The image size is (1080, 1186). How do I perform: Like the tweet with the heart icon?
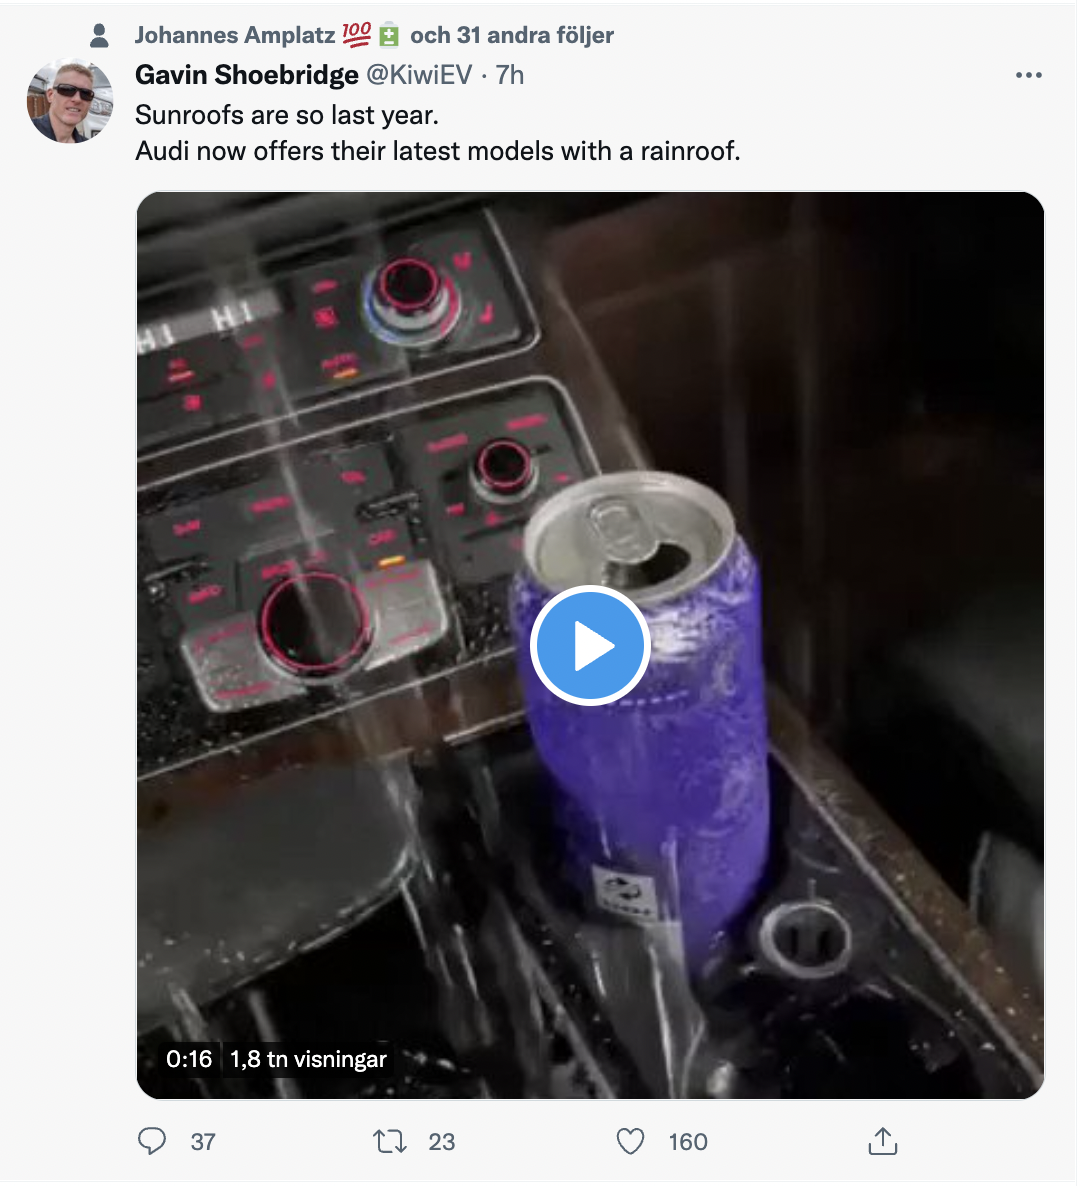tap(630, 1141)
